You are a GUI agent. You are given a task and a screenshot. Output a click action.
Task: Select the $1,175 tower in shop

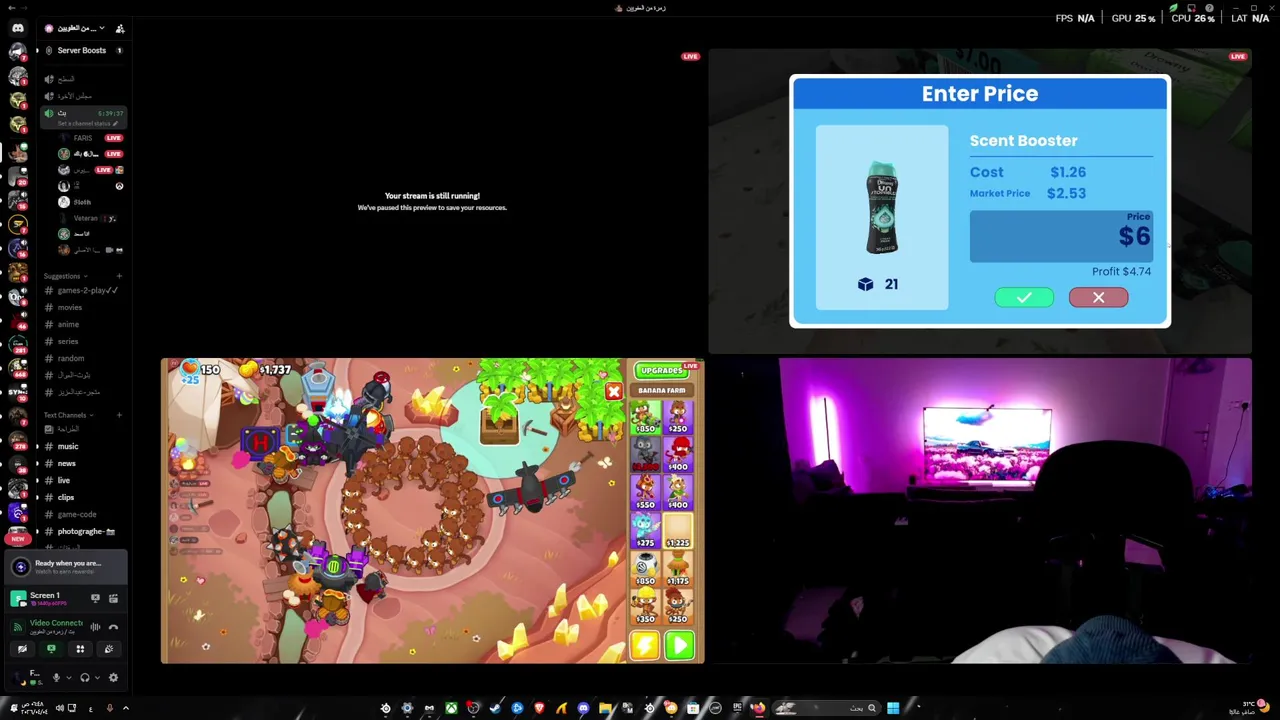pos(678,568)
